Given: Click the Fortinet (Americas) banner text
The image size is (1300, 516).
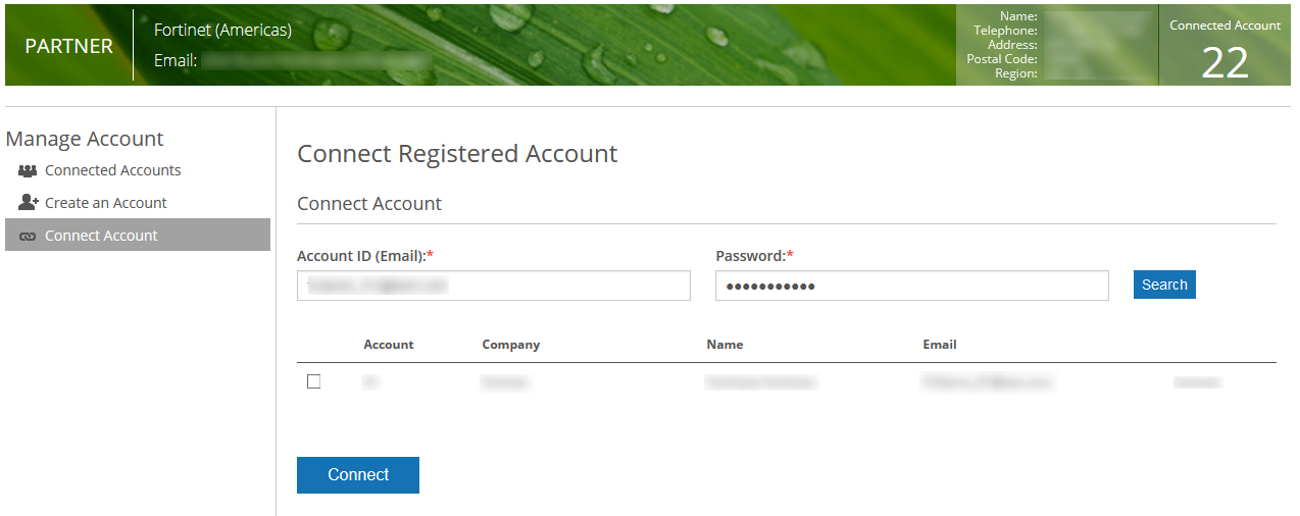Looking at the screenshot, I should [223, 30].
